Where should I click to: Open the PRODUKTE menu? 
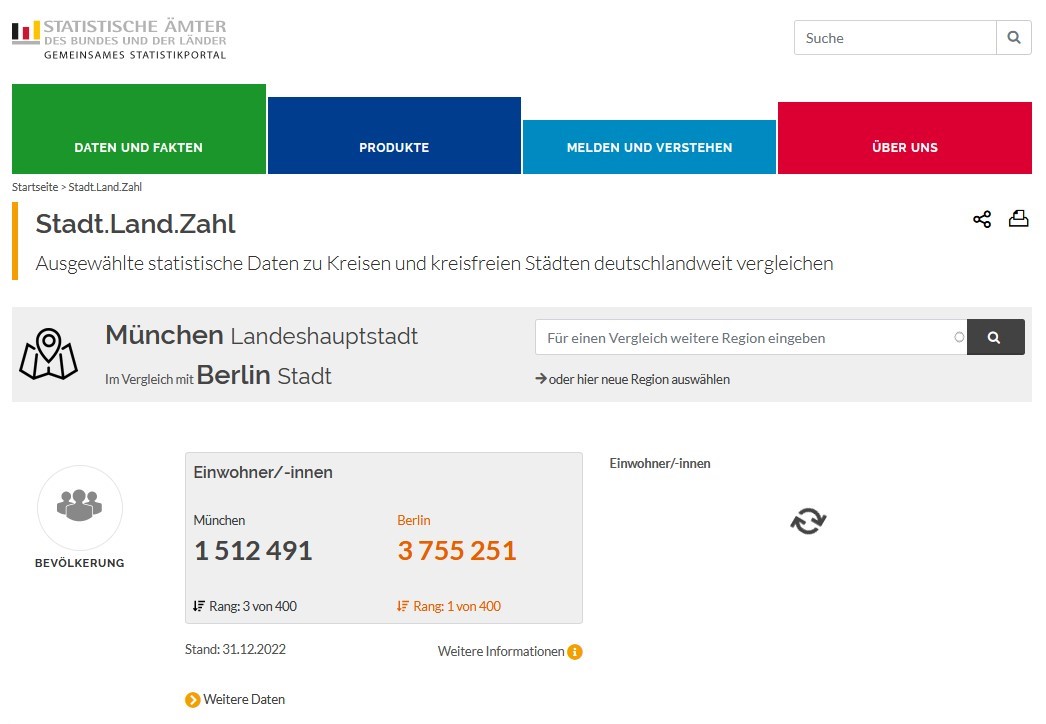pyautogui.click(x=394, y=147)
